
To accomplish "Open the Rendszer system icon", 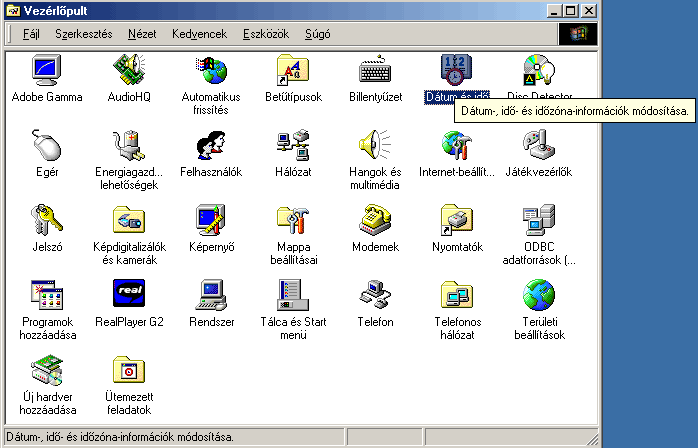I will coord(211,296).
